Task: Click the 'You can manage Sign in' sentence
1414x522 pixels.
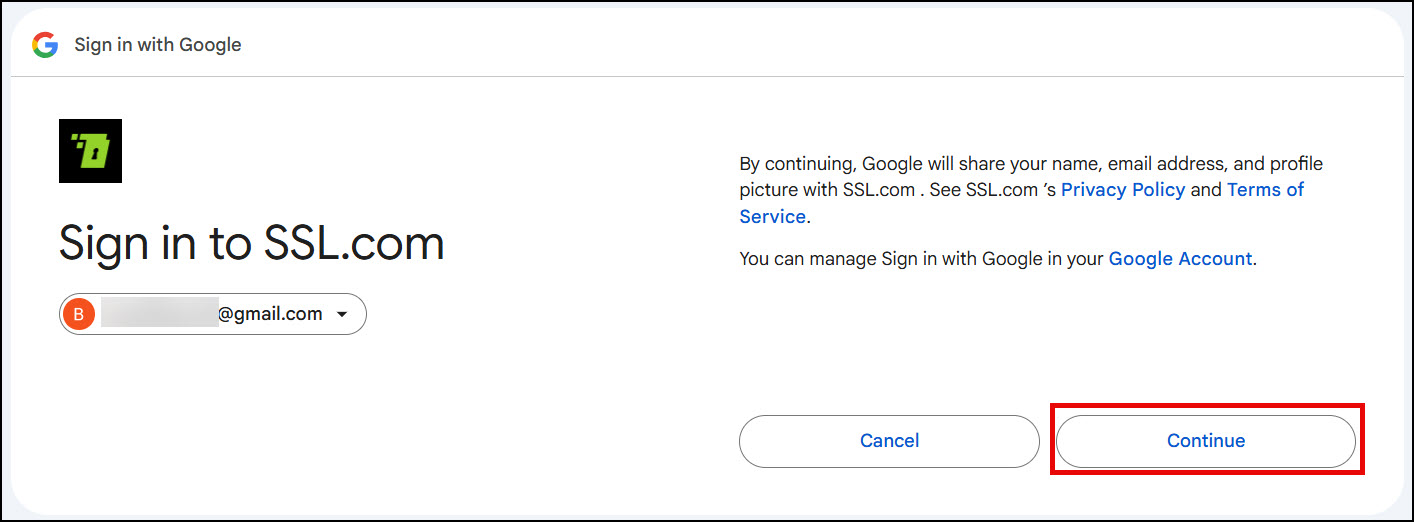Action: 998,259
